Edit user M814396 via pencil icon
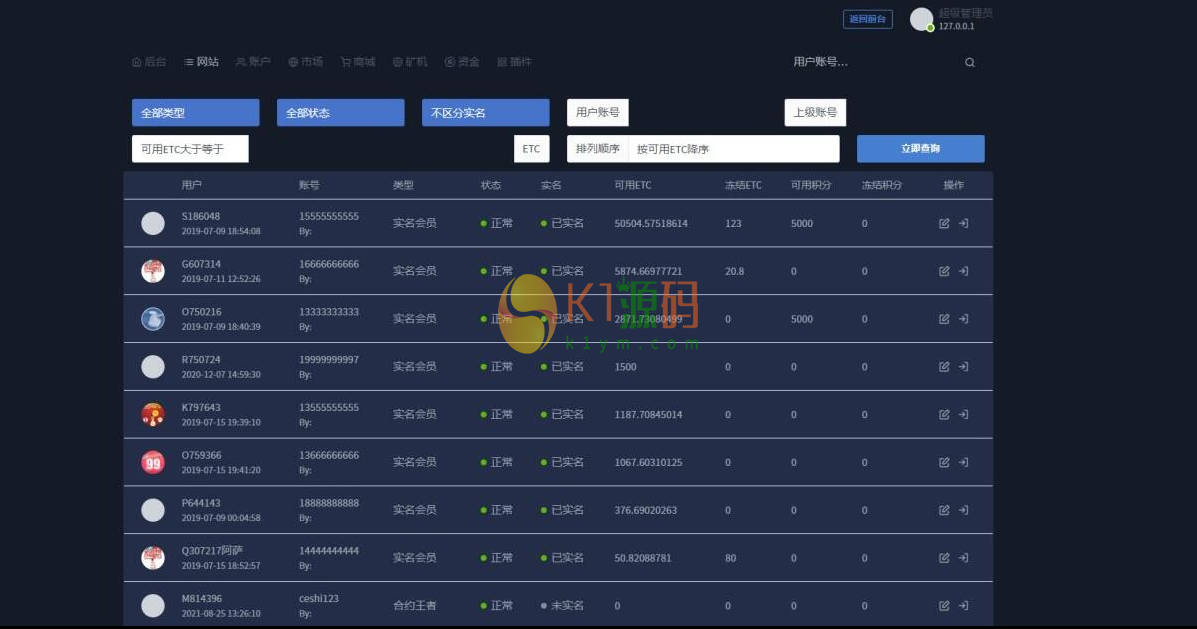Screen dimensions: 1197x629 point(944,605)
